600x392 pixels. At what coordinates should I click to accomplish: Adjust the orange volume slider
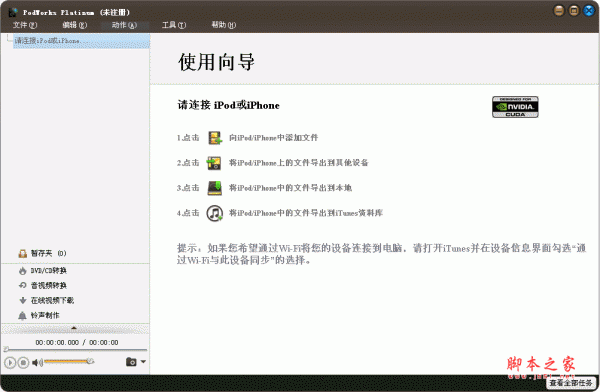coord(69,361)
